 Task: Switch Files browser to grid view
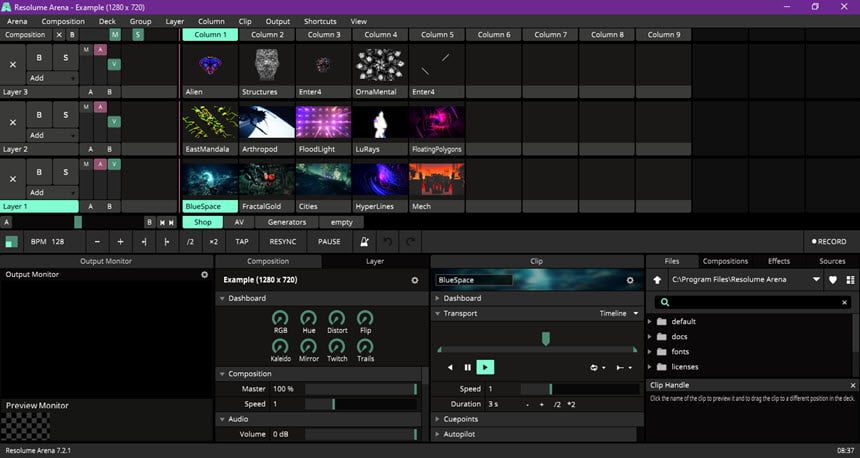click(x=850, y=280)
